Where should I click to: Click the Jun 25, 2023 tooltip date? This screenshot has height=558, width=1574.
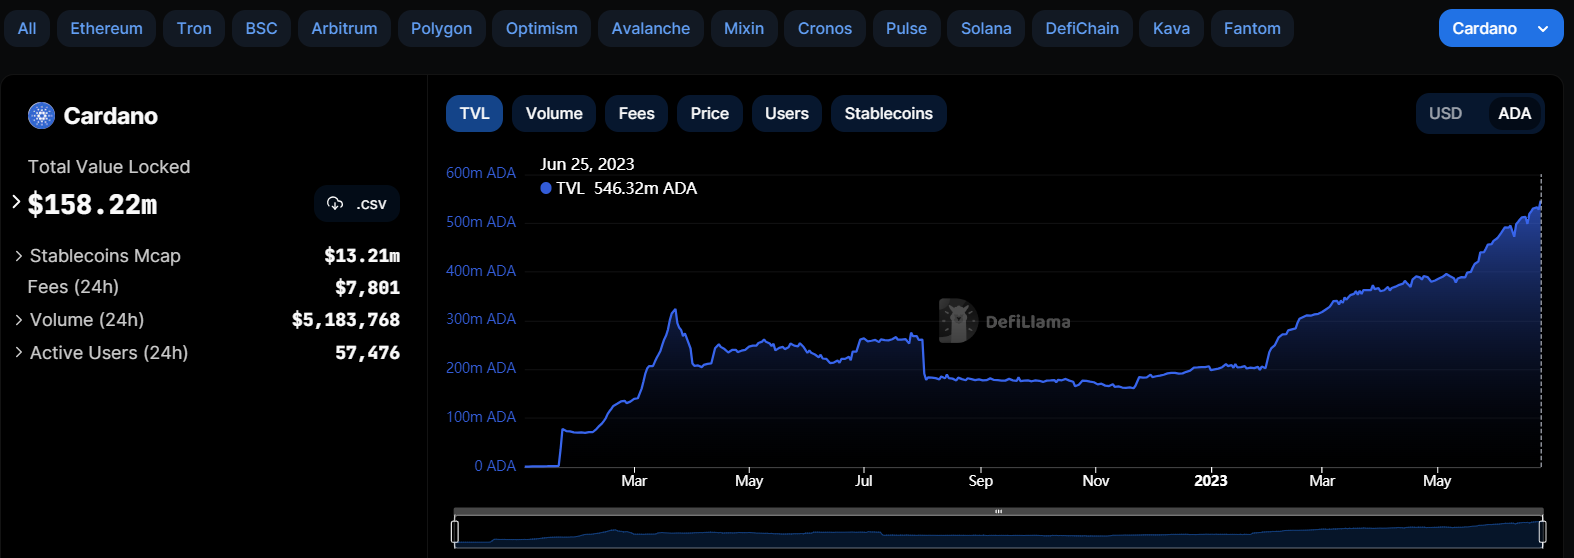[x=587, y=164]
